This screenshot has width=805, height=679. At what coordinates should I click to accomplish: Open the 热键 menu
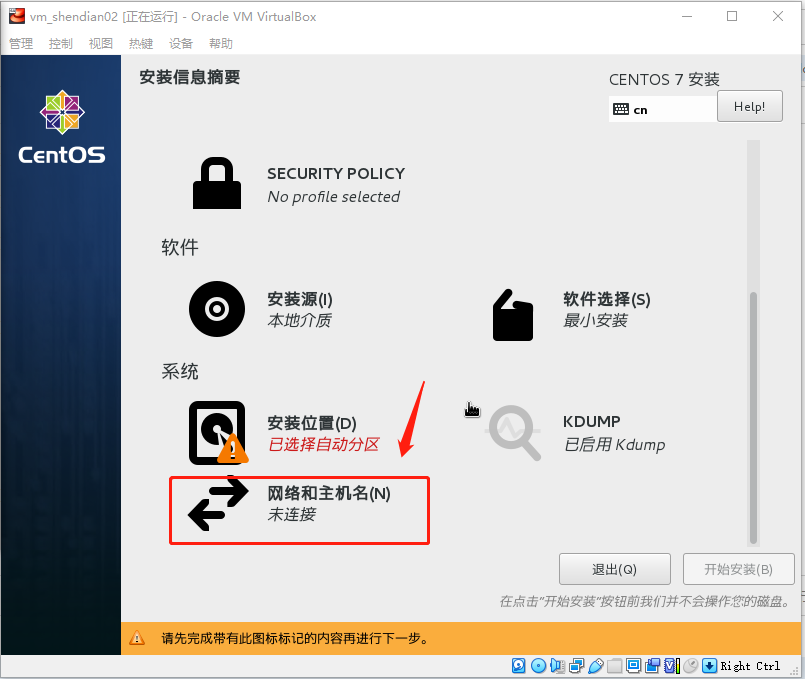[141, 44]
